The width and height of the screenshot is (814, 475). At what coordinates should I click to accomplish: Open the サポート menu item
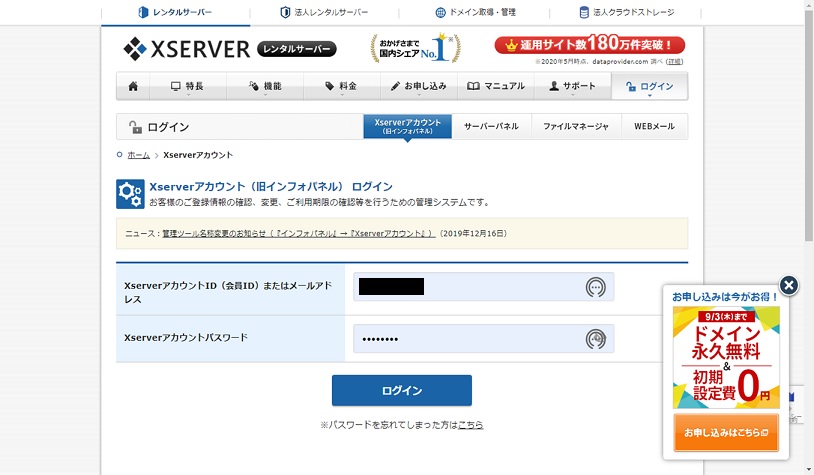(x=573, y=86)
